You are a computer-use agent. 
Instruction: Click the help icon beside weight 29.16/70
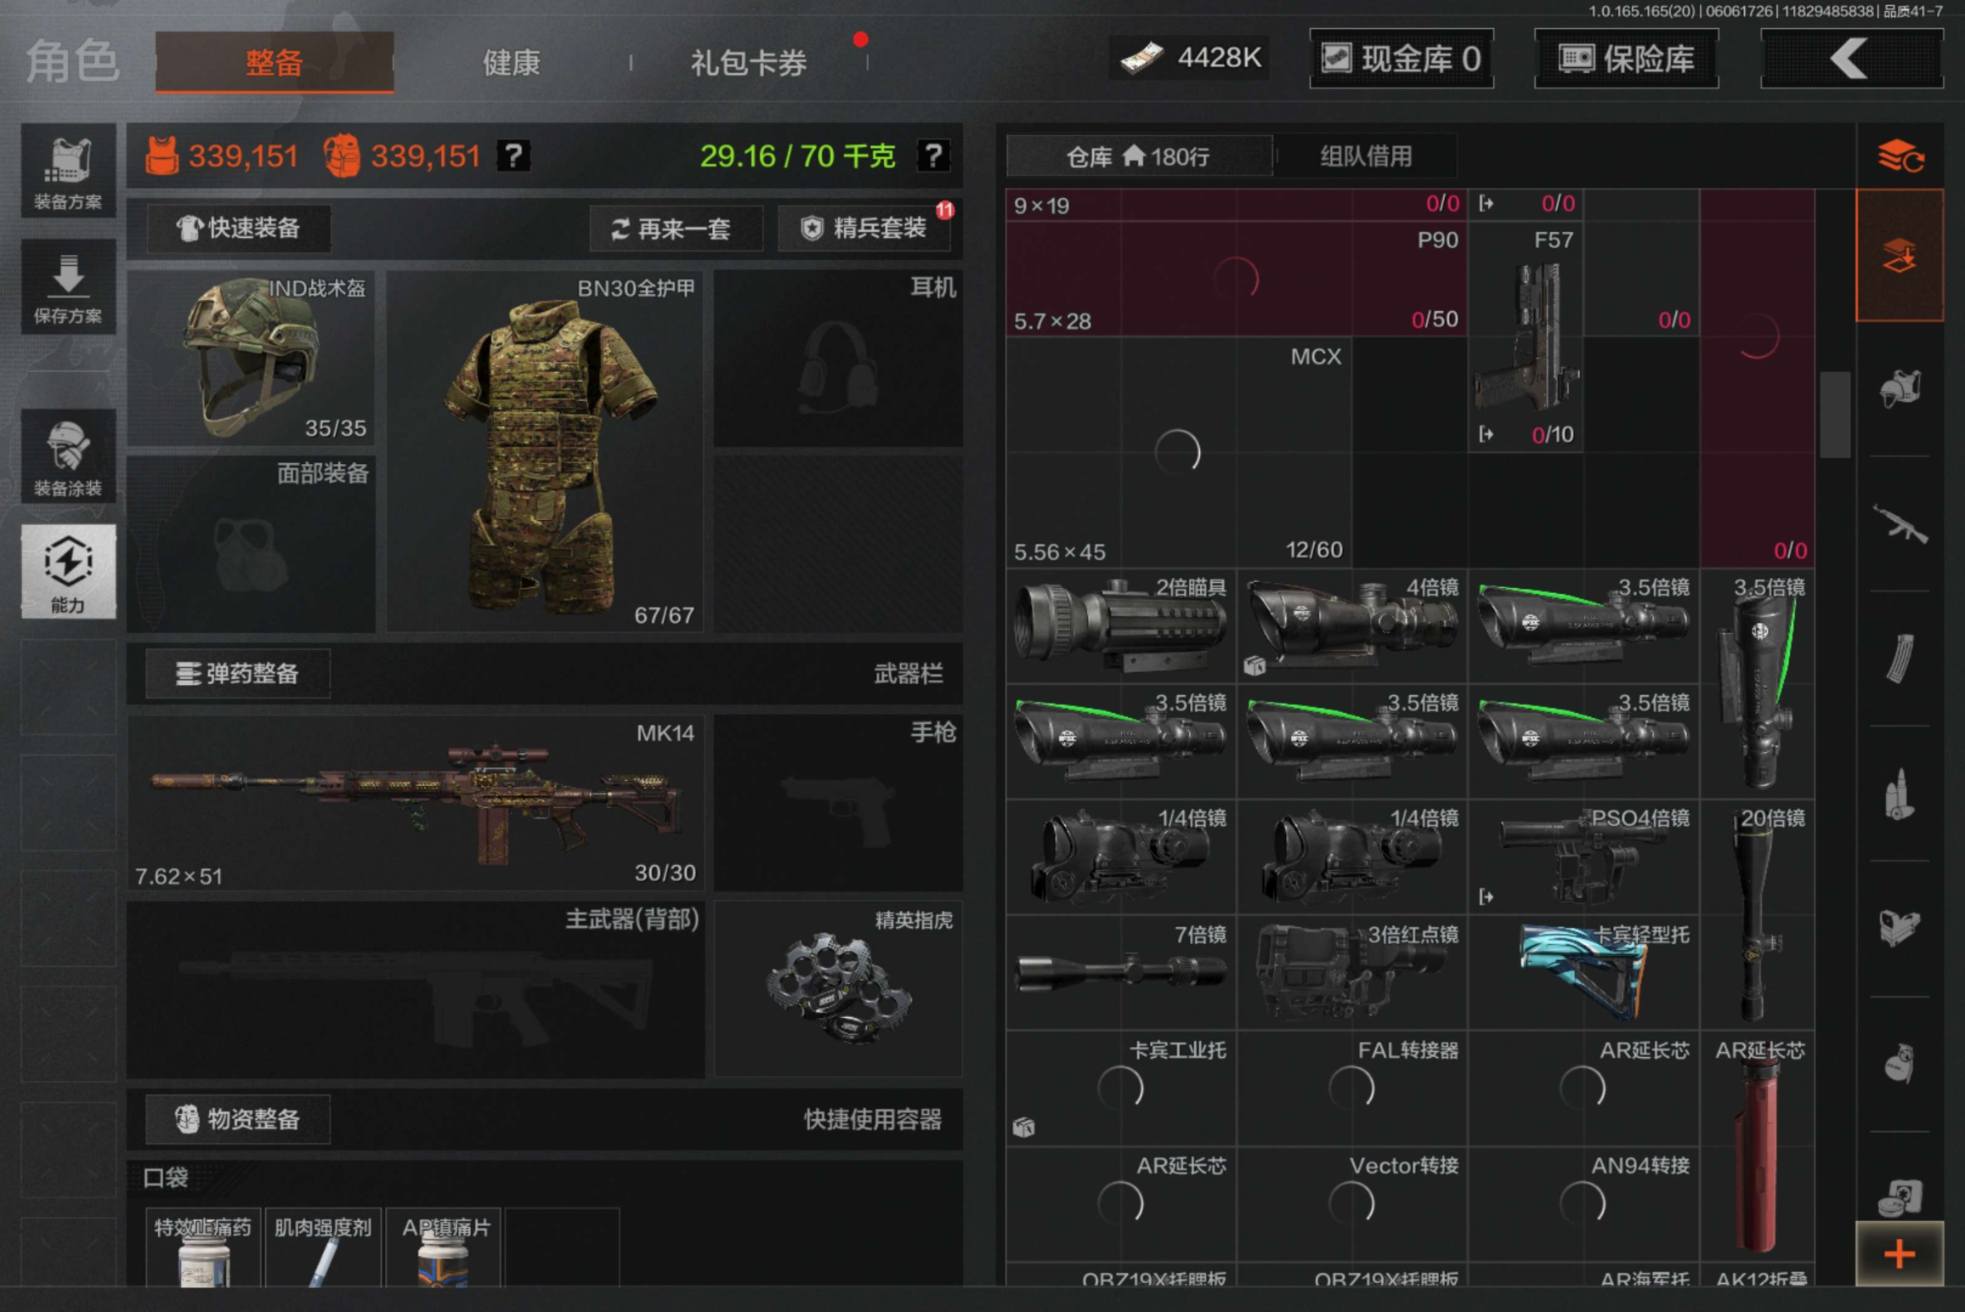(x=932, y=155)
